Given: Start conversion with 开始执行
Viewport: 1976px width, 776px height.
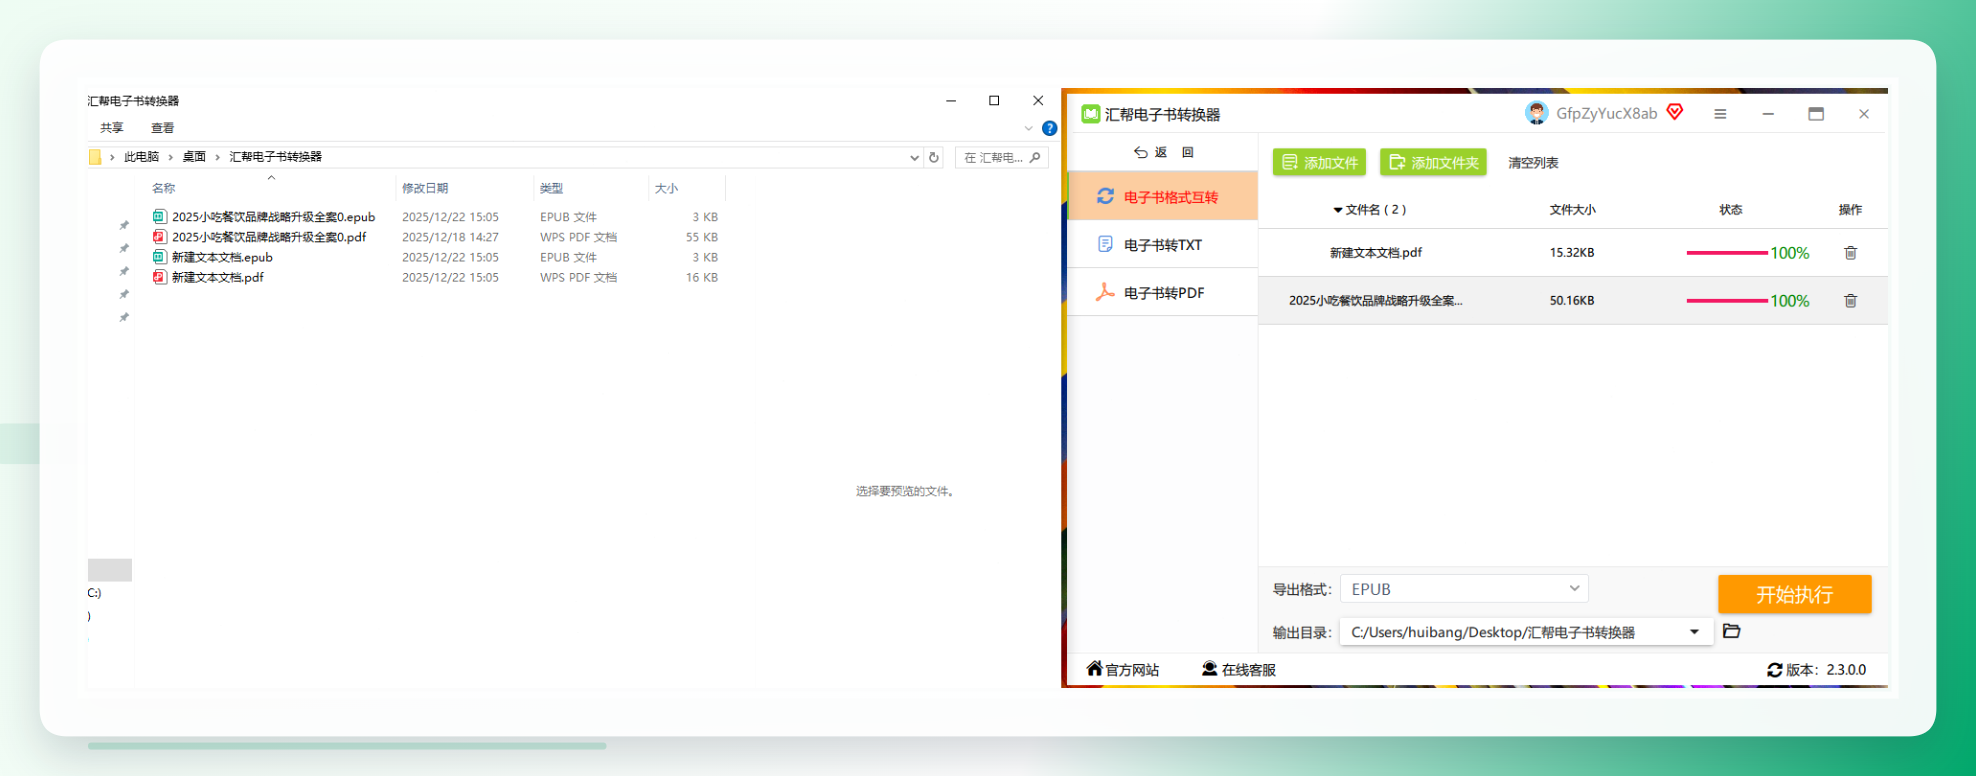Looking at the screenshot, I should 1795,594.
